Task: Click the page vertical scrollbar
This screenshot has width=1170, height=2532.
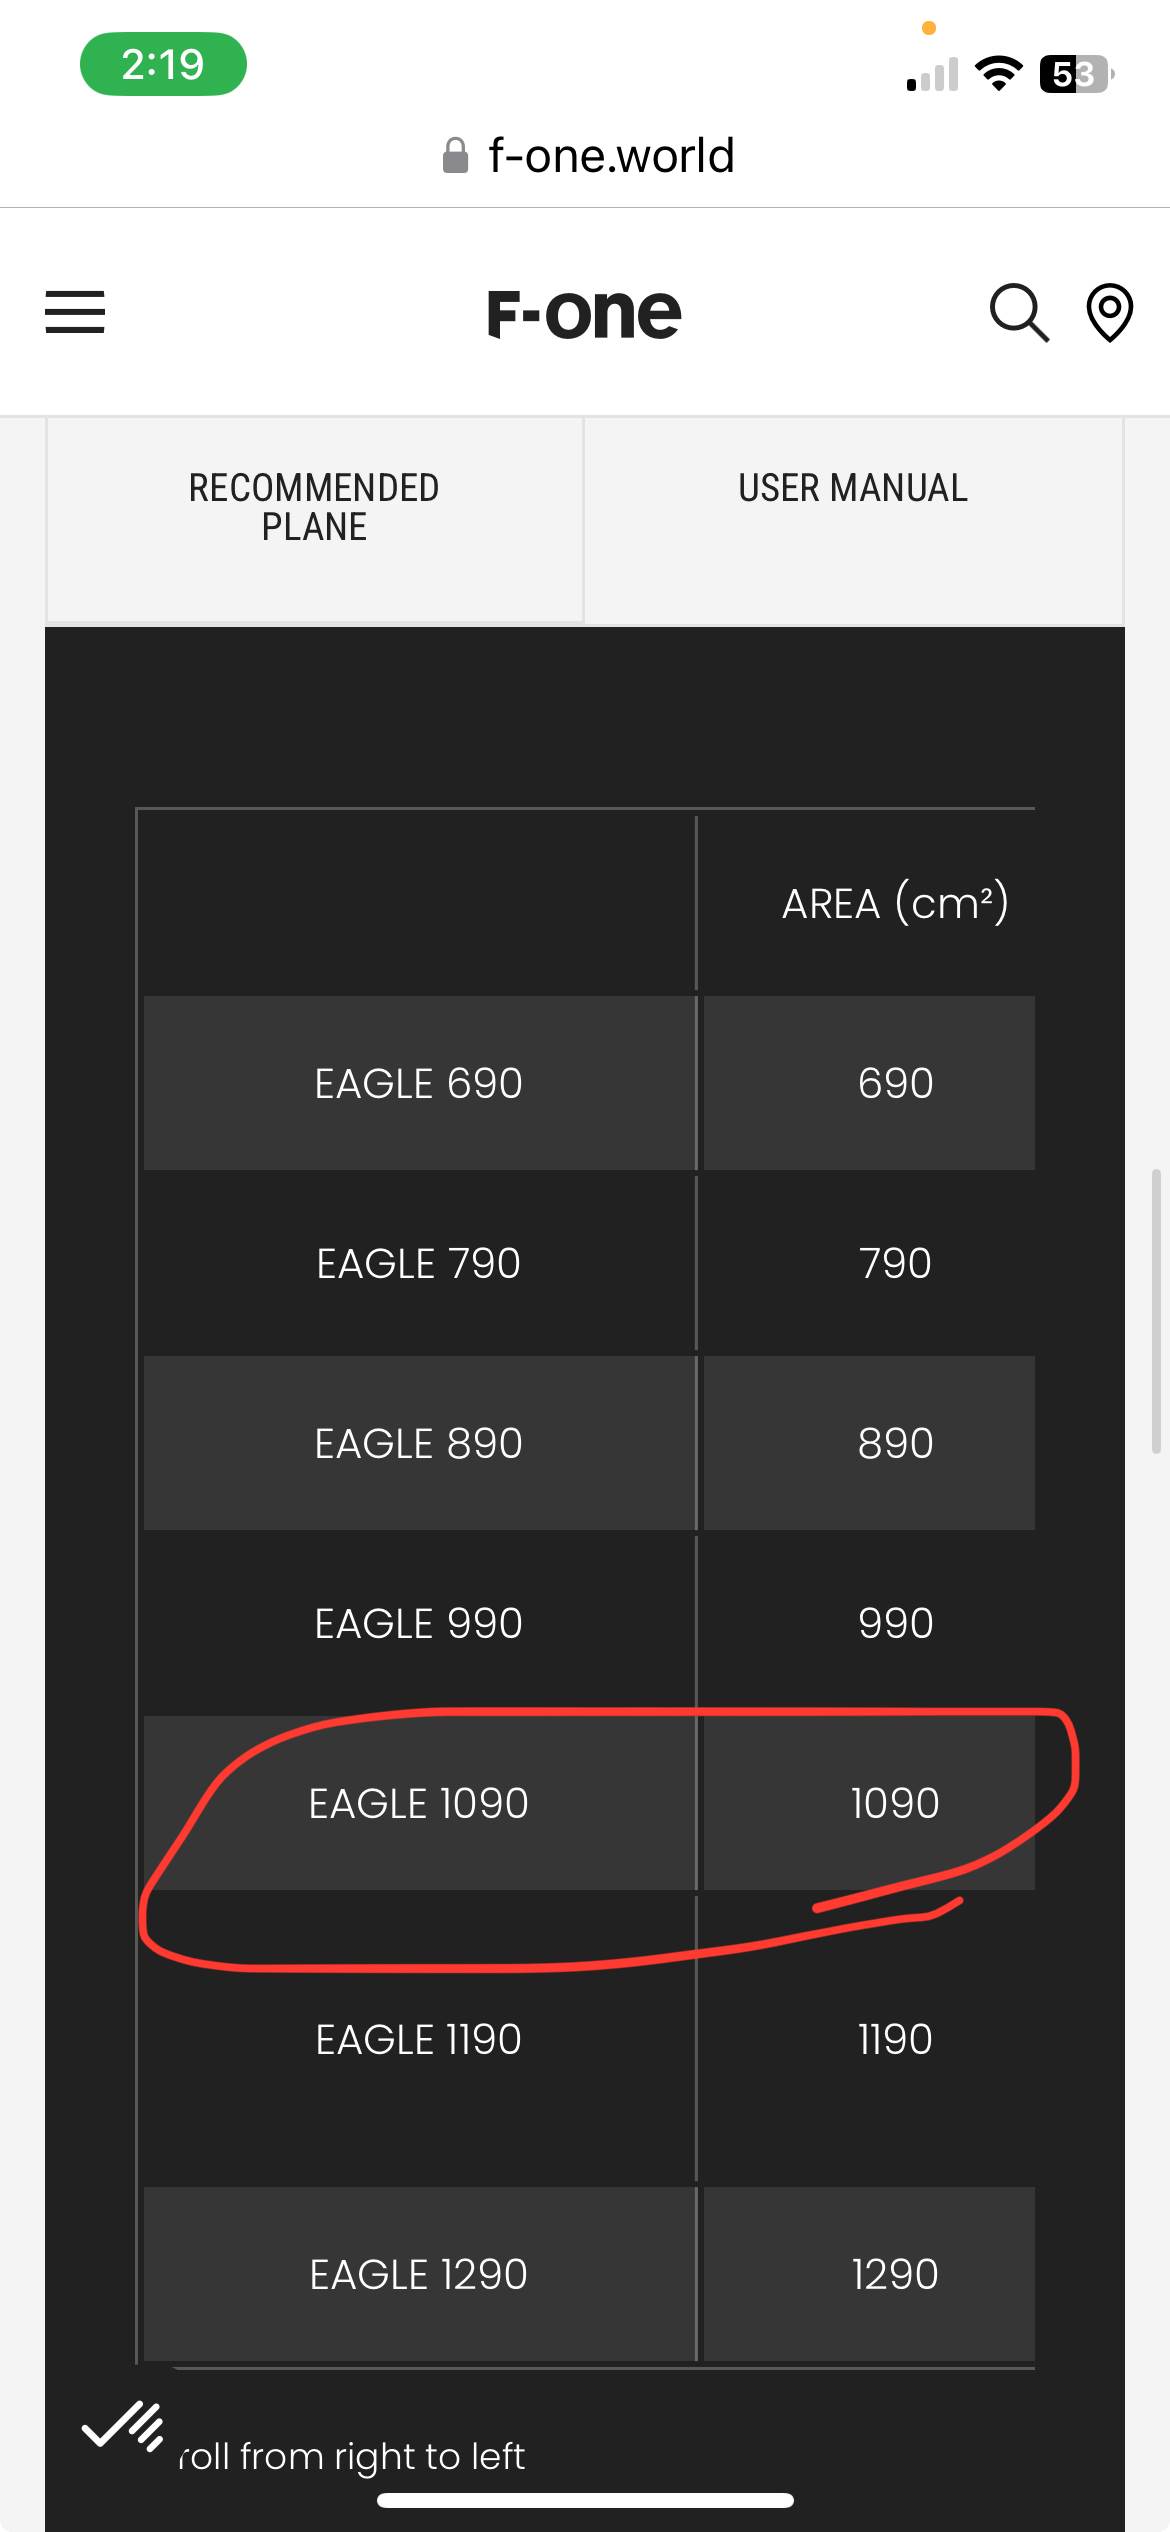Action: (1156, 1310)
